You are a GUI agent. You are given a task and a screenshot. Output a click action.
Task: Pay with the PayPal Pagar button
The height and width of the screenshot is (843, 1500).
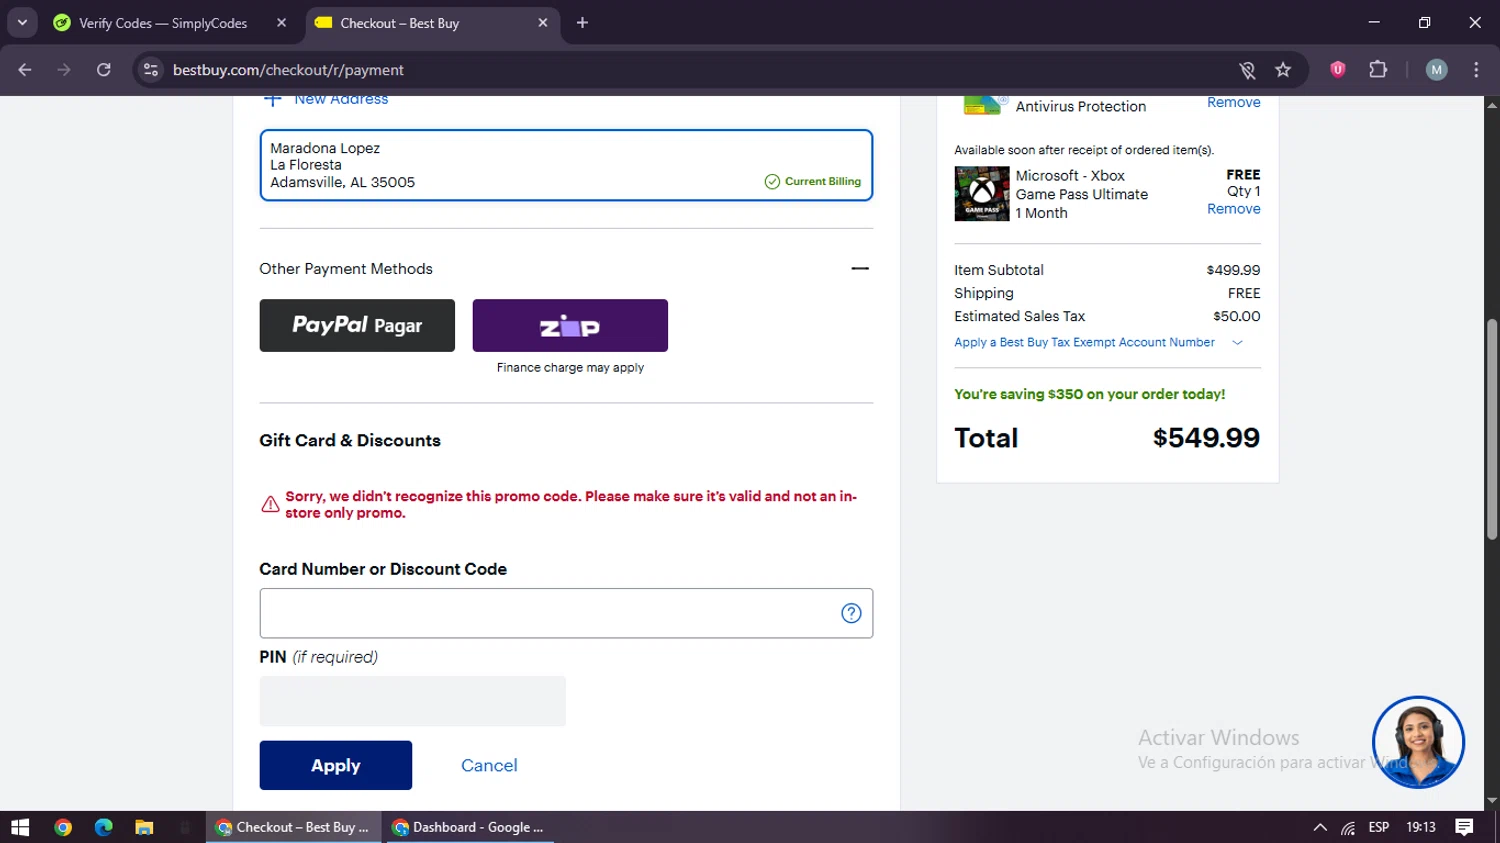point(357,325)
